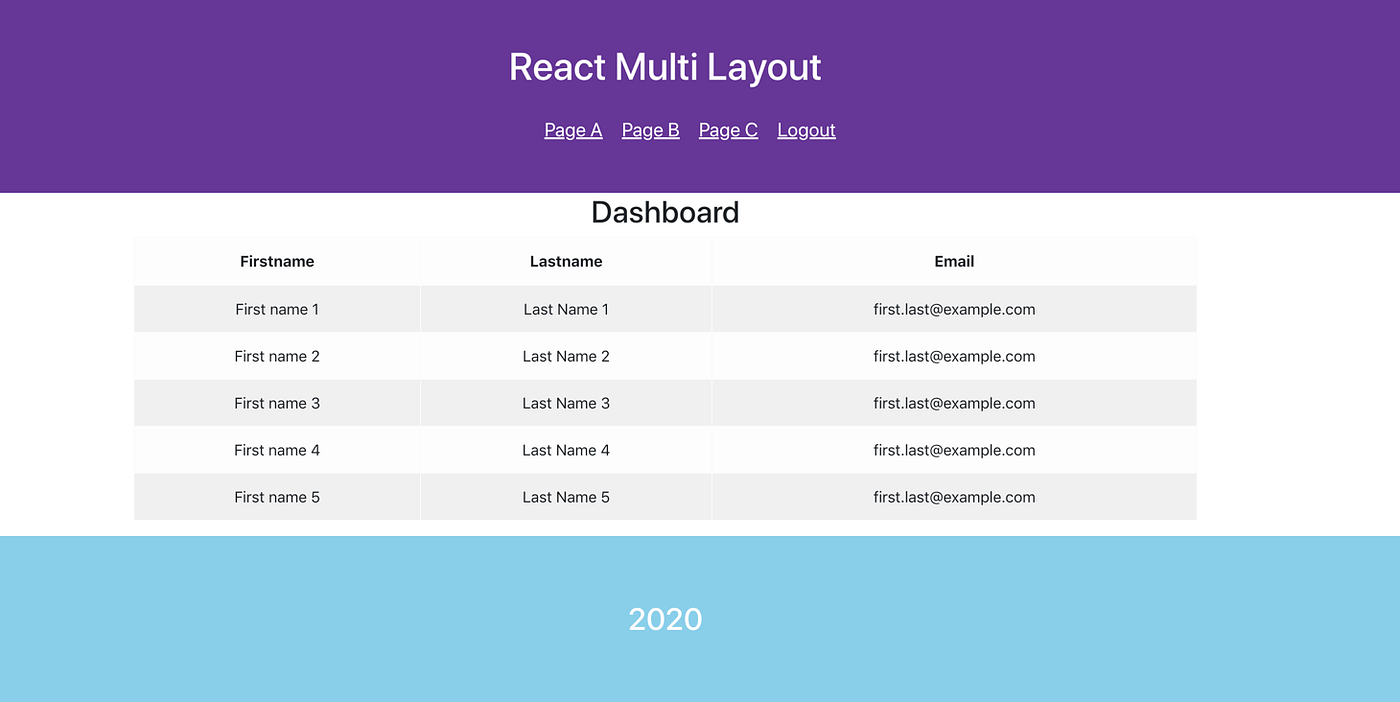Open the Page A navigation link
The image size is (1400, 702).
click(x=573, y=129)
